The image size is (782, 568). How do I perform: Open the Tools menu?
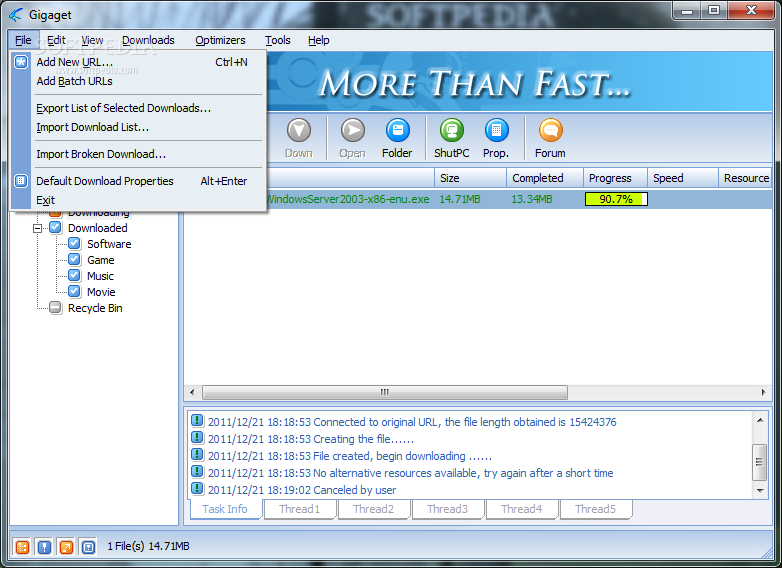point(278,40)
